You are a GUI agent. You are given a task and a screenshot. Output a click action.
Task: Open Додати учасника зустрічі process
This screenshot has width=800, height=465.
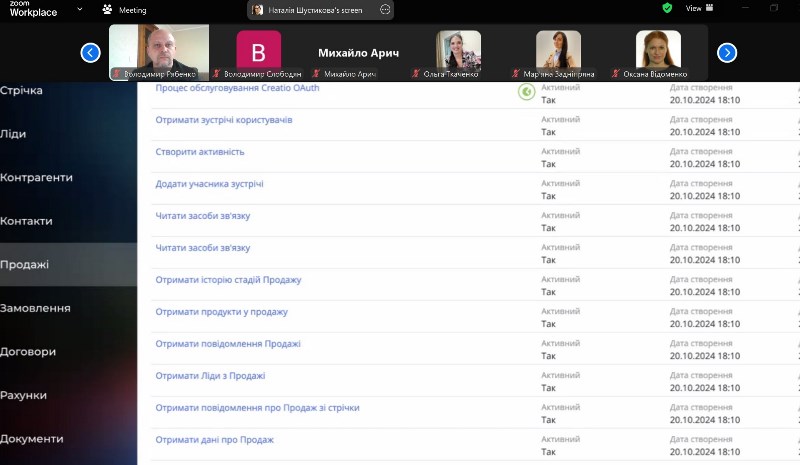210,184
